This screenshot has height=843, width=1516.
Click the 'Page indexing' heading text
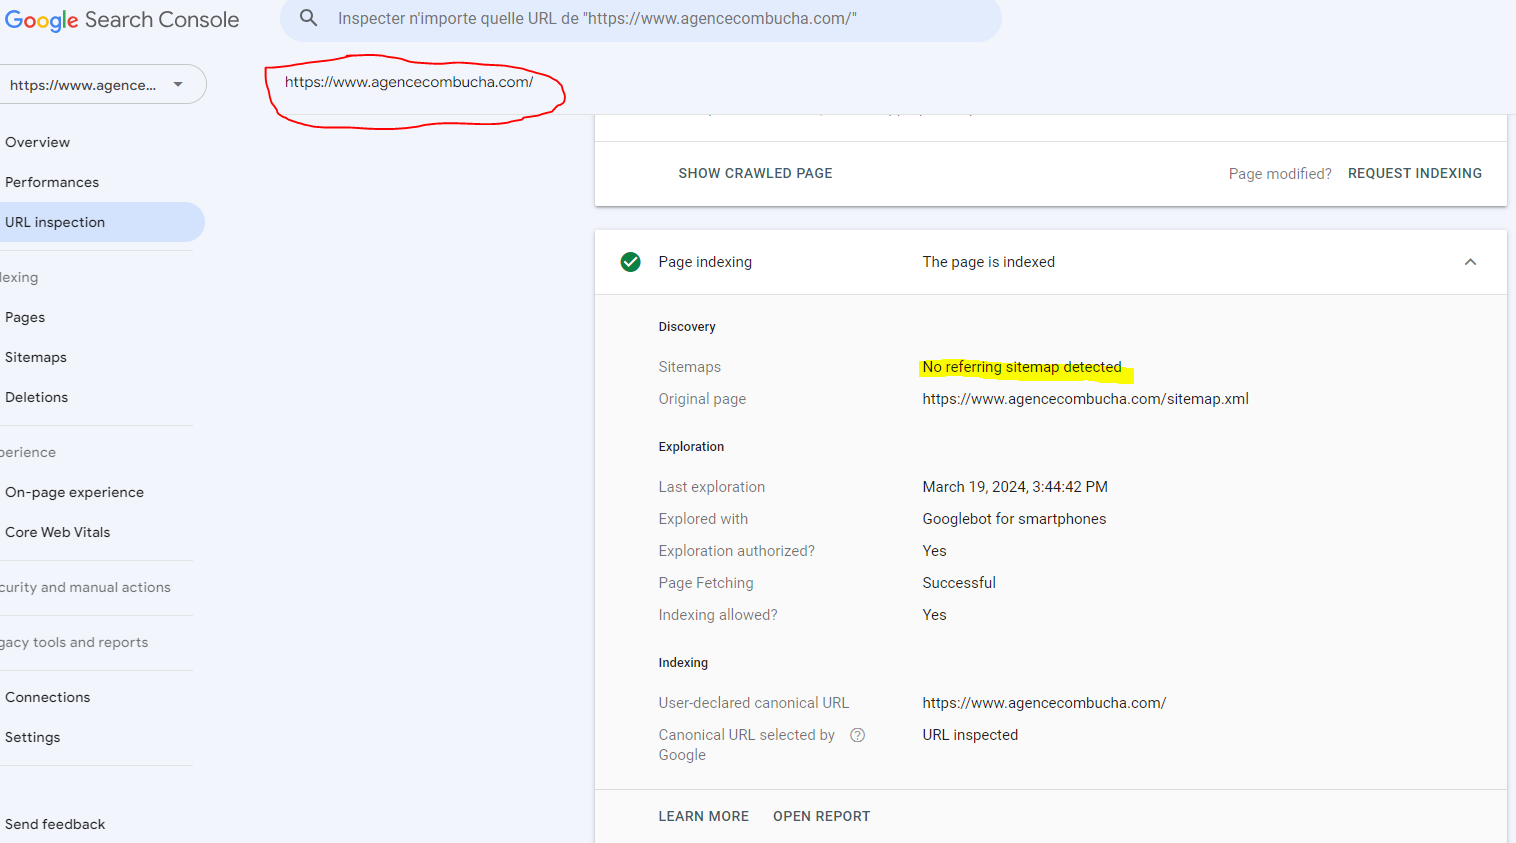705,262
